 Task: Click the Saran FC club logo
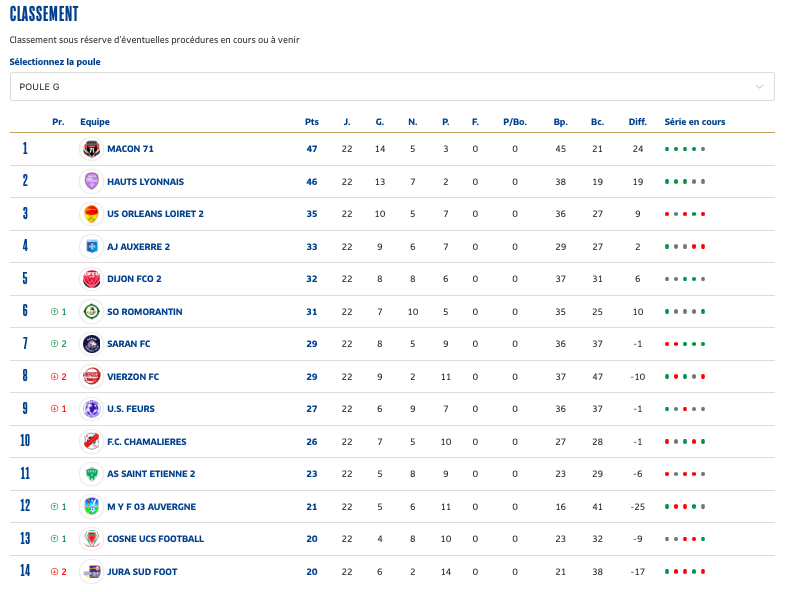pyautogui.click(x=91, y=344)
